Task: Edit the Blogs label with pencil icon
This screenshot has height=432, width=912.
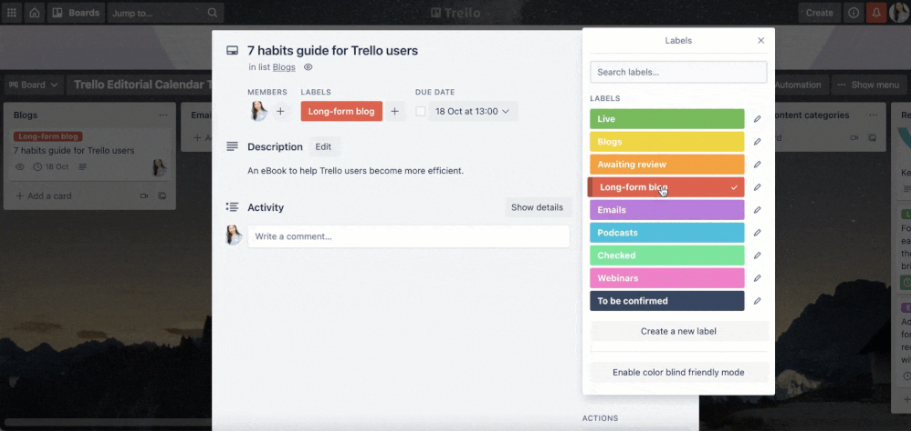Action: click(x=757, y=141)
